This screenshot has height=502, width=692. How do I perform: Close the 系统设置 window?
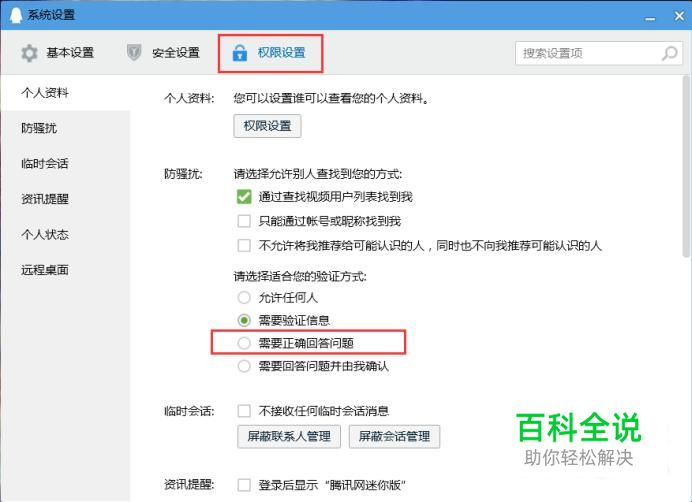[x=679, y=16]
